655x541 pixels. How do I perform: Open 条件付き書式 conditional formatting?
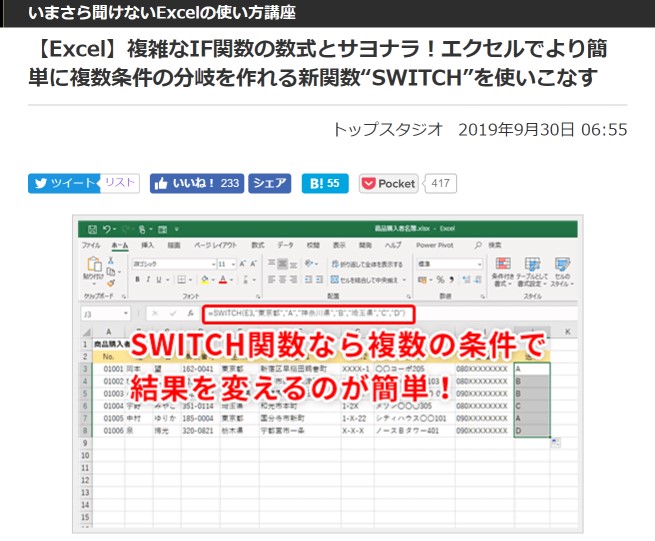(503, 272)
